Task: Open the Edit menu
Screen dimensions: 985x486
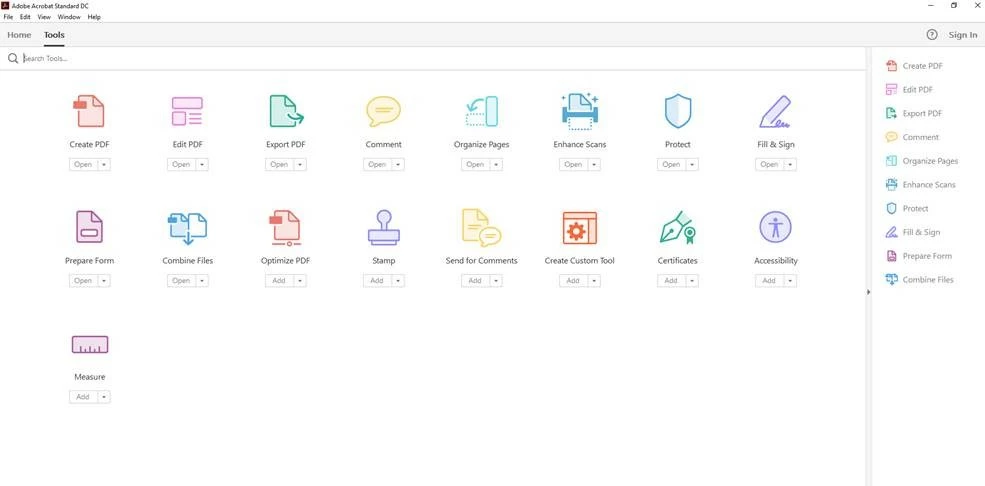Action: tap(25, 17)
